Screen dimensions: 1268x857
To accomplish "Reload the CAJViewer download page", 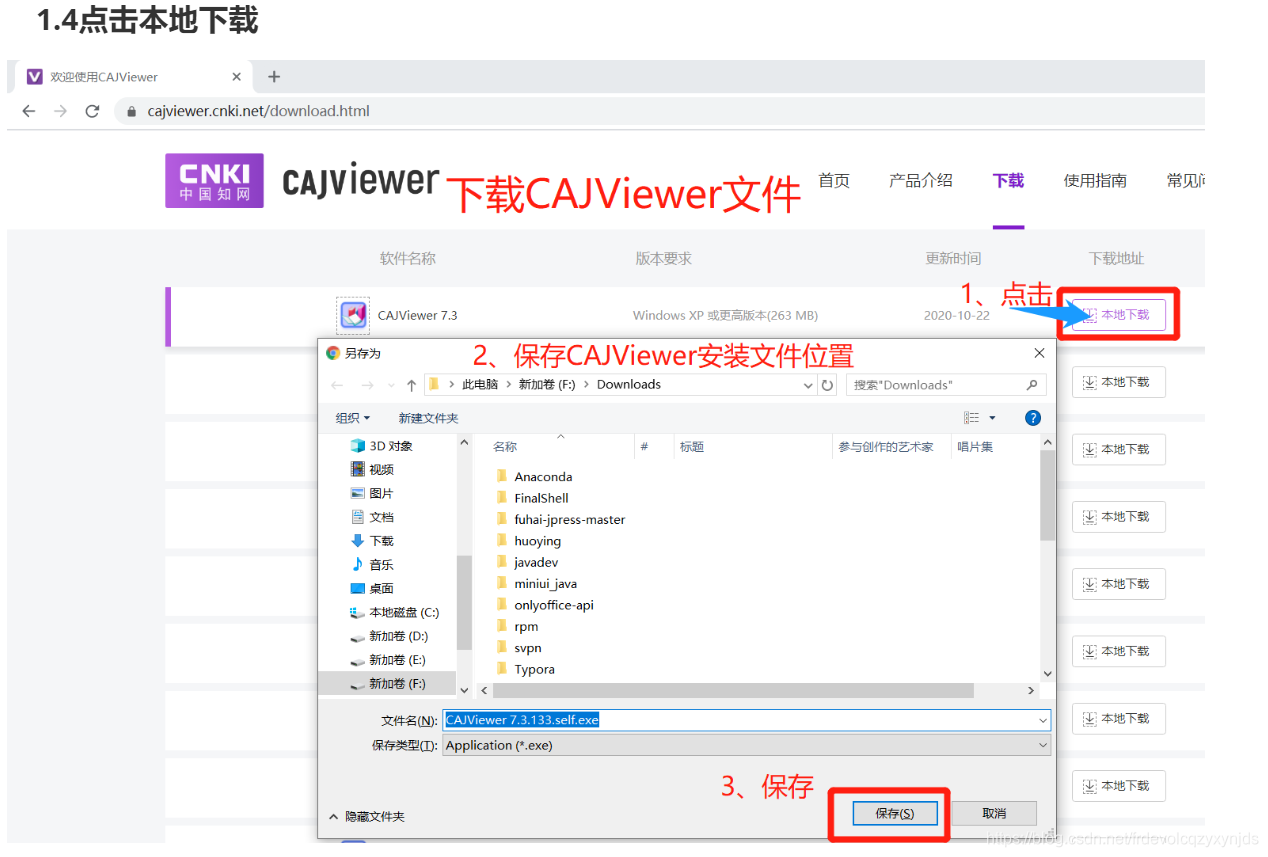I will pyautogui.click(x=92, y=111).
